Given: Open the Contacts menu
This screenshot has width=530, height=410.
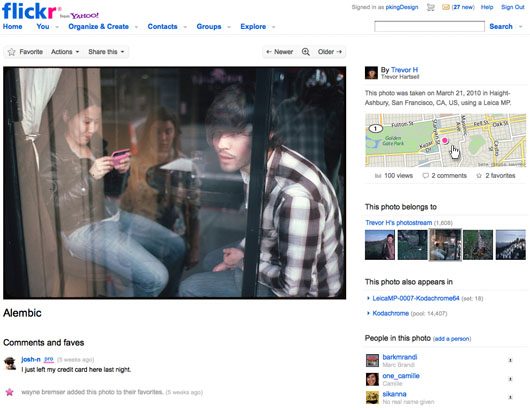Looking at the screenshot, I should [x=162, y=26].
